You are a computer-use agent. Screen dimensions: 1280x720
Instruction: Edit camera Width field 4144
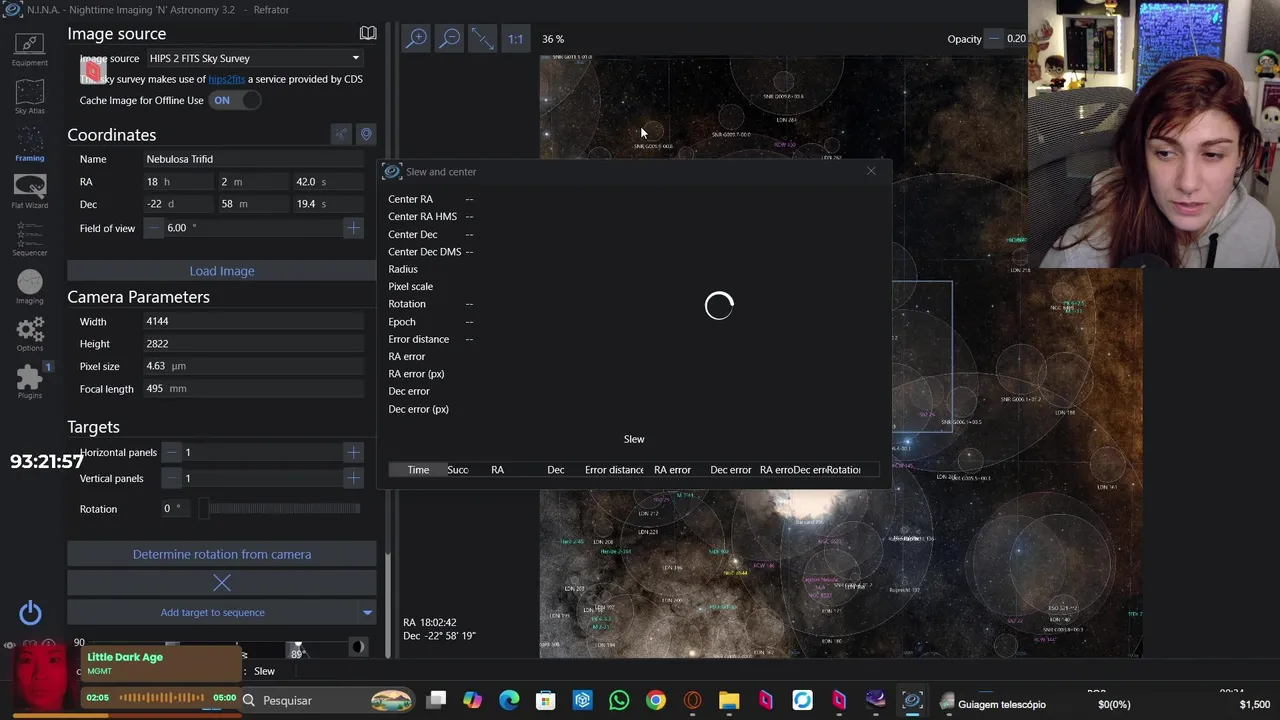pyautogui.click(x=254, y=321)
